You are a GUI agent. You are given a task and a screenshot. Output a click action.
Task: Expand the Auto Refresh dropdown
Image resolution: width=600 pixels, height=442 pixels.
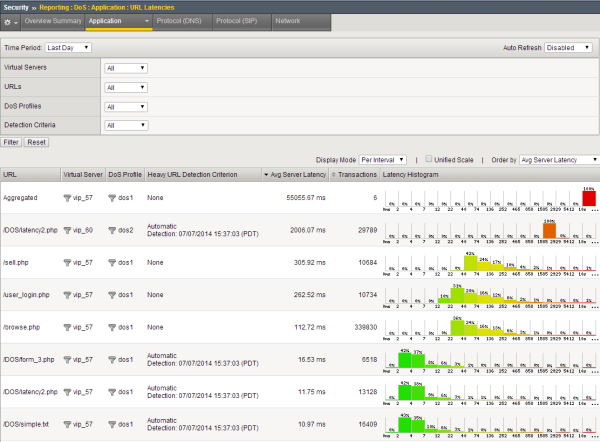[568, 47]
